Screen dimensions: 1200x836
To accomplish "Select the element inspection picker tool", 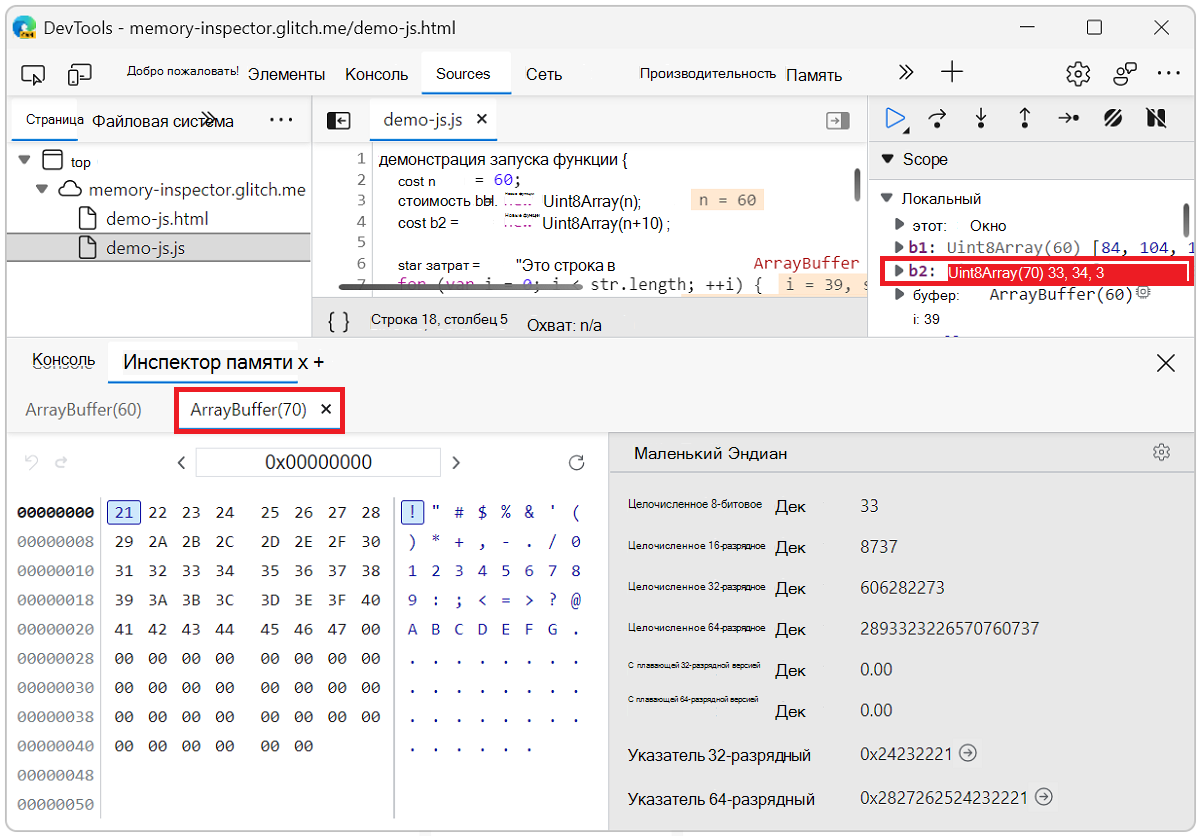I will (33, 74).
